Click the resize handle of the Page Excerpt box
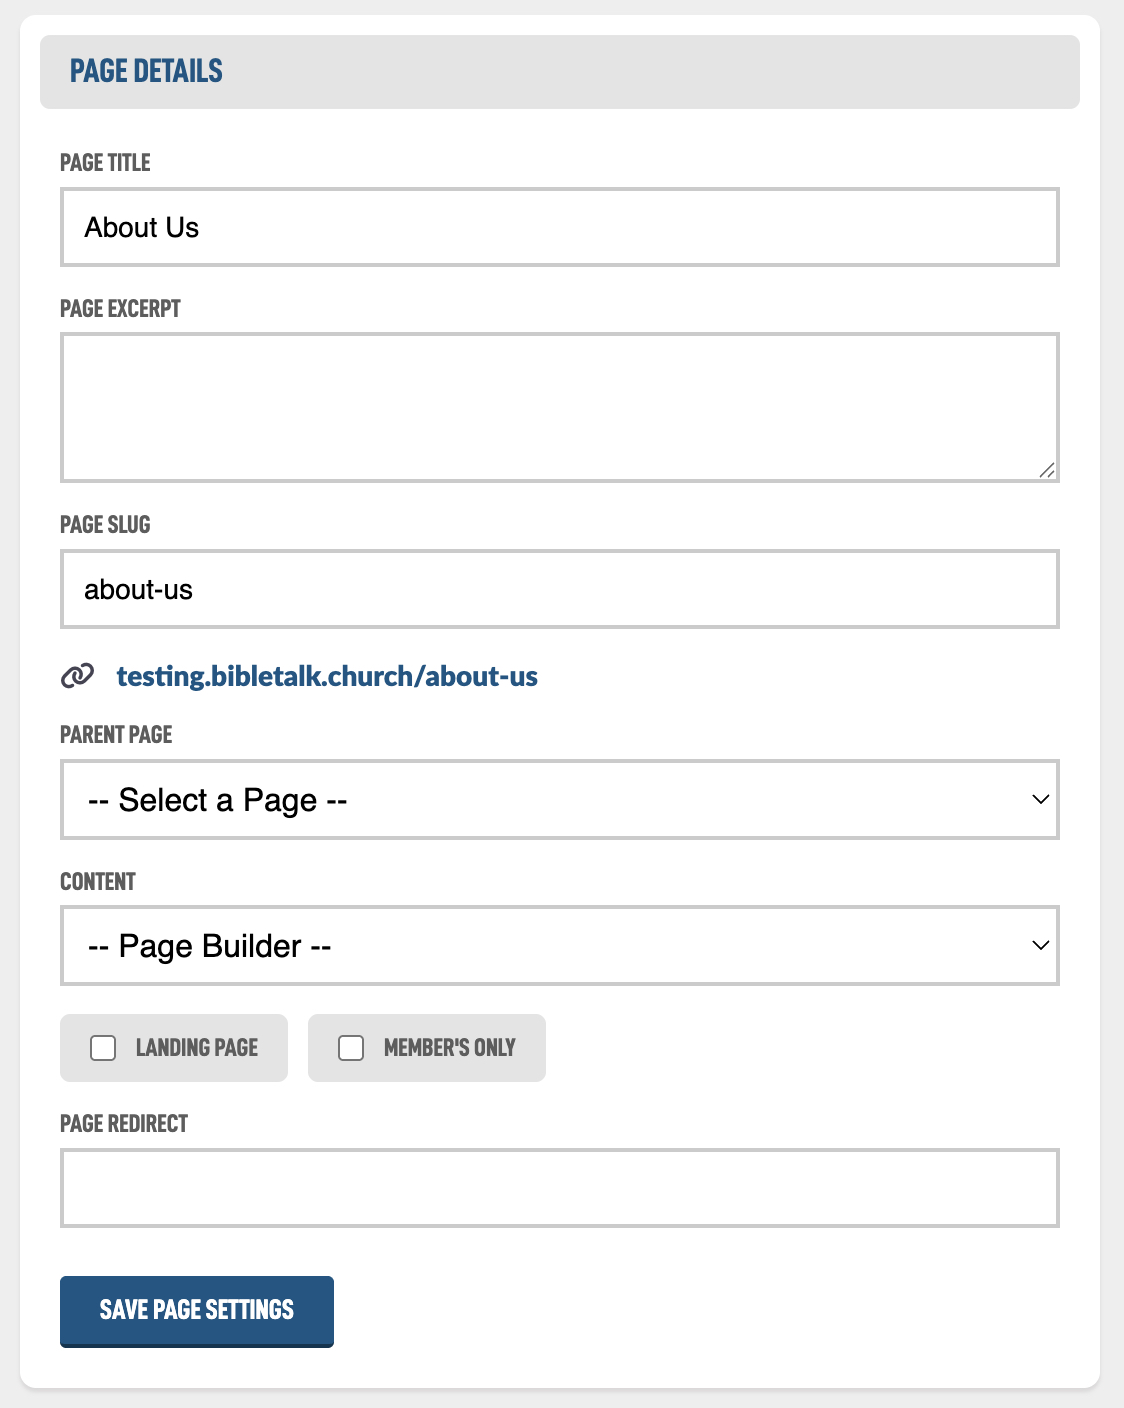This screenshot has height=1408, width=1124. coord(1046,470)
